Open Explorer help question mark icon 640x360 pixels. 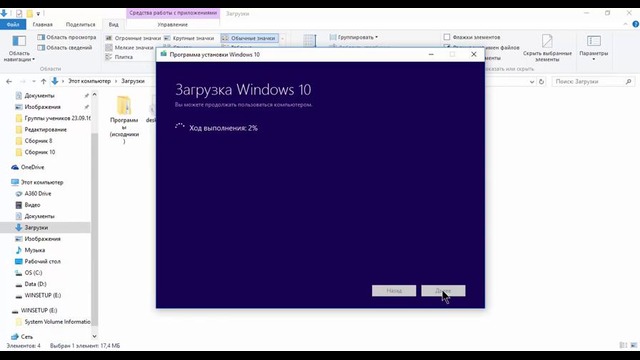coord(636,24)
